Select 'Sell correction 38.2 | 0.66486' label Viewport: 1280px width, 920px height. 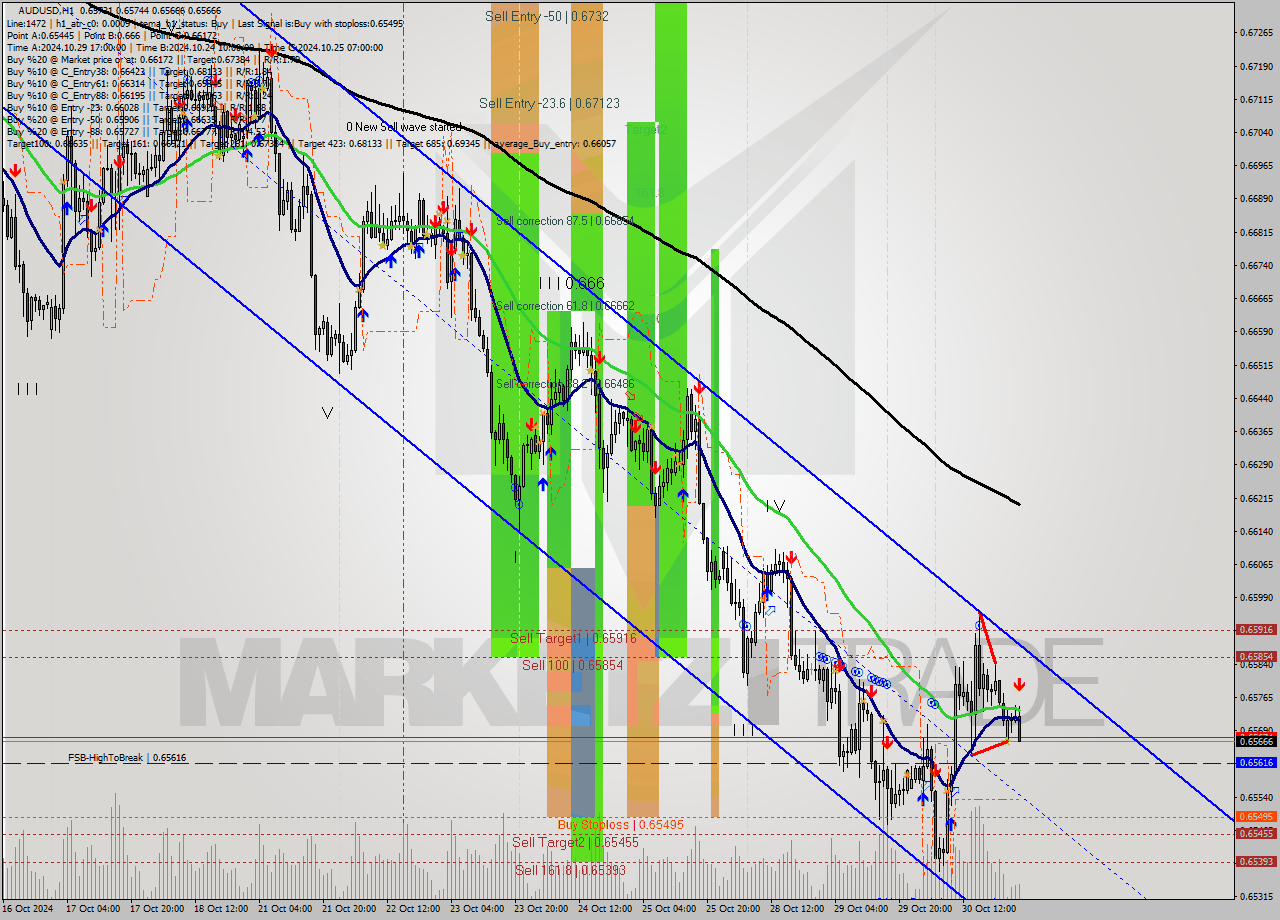pos(565,384)
